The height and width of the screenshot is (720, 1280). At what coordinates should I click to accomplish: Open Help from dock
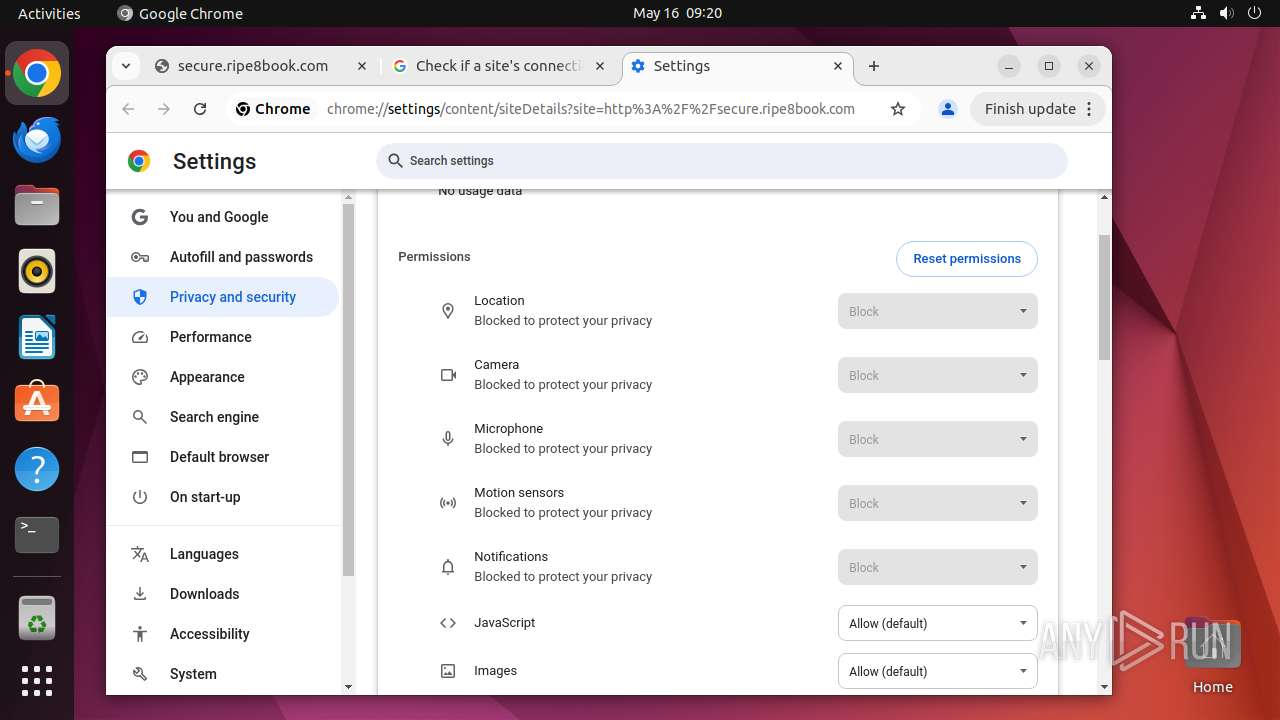tap(37, 469)
